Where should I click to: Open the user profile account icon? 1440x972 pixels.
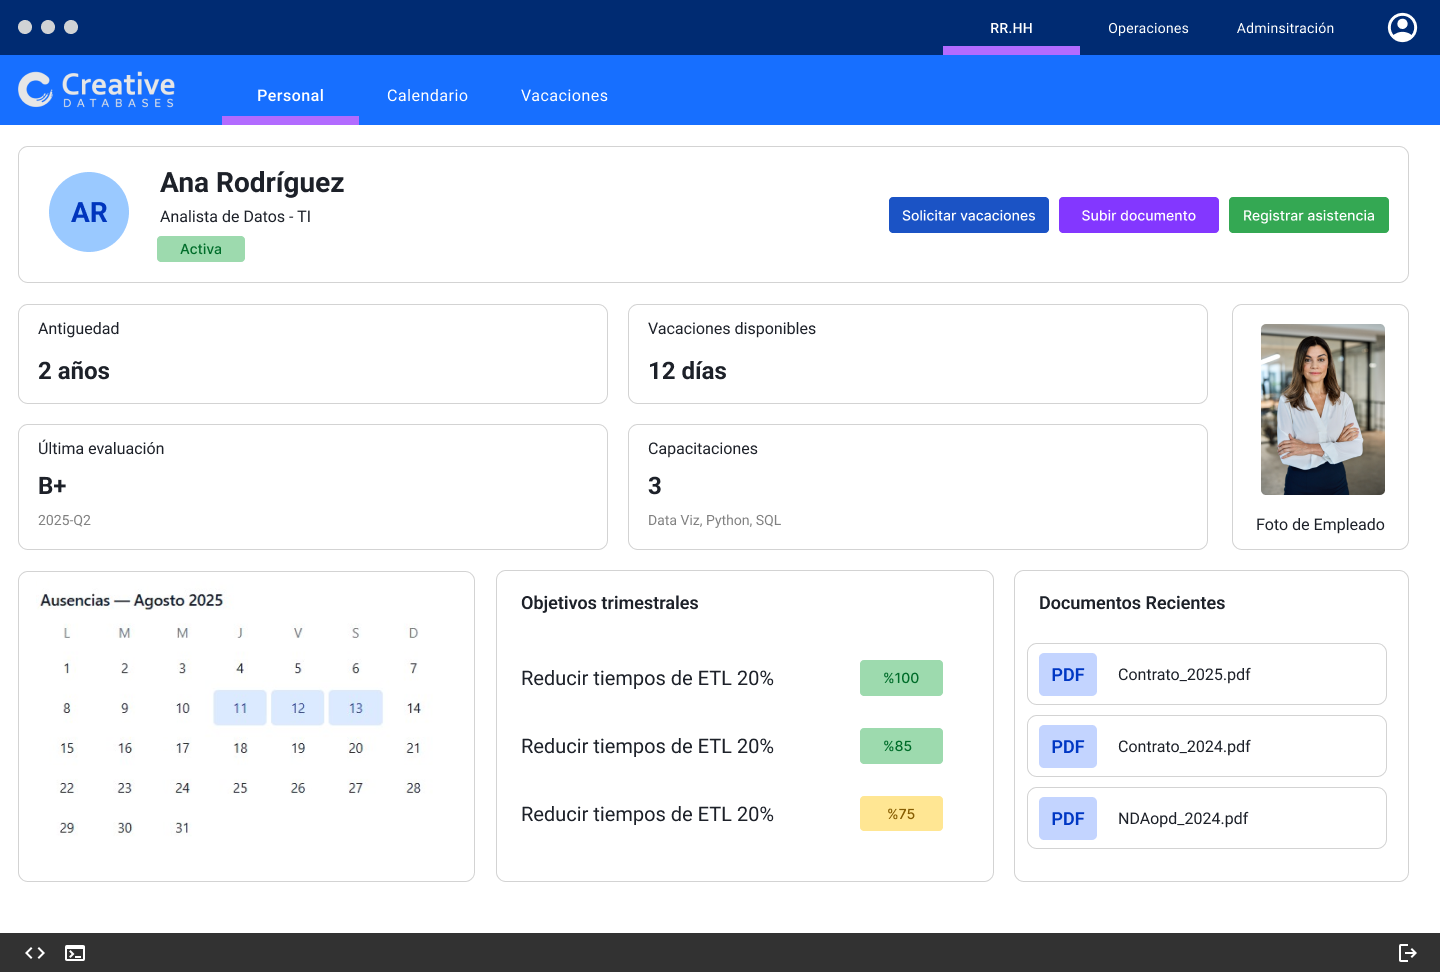[x=1402, y=27]
